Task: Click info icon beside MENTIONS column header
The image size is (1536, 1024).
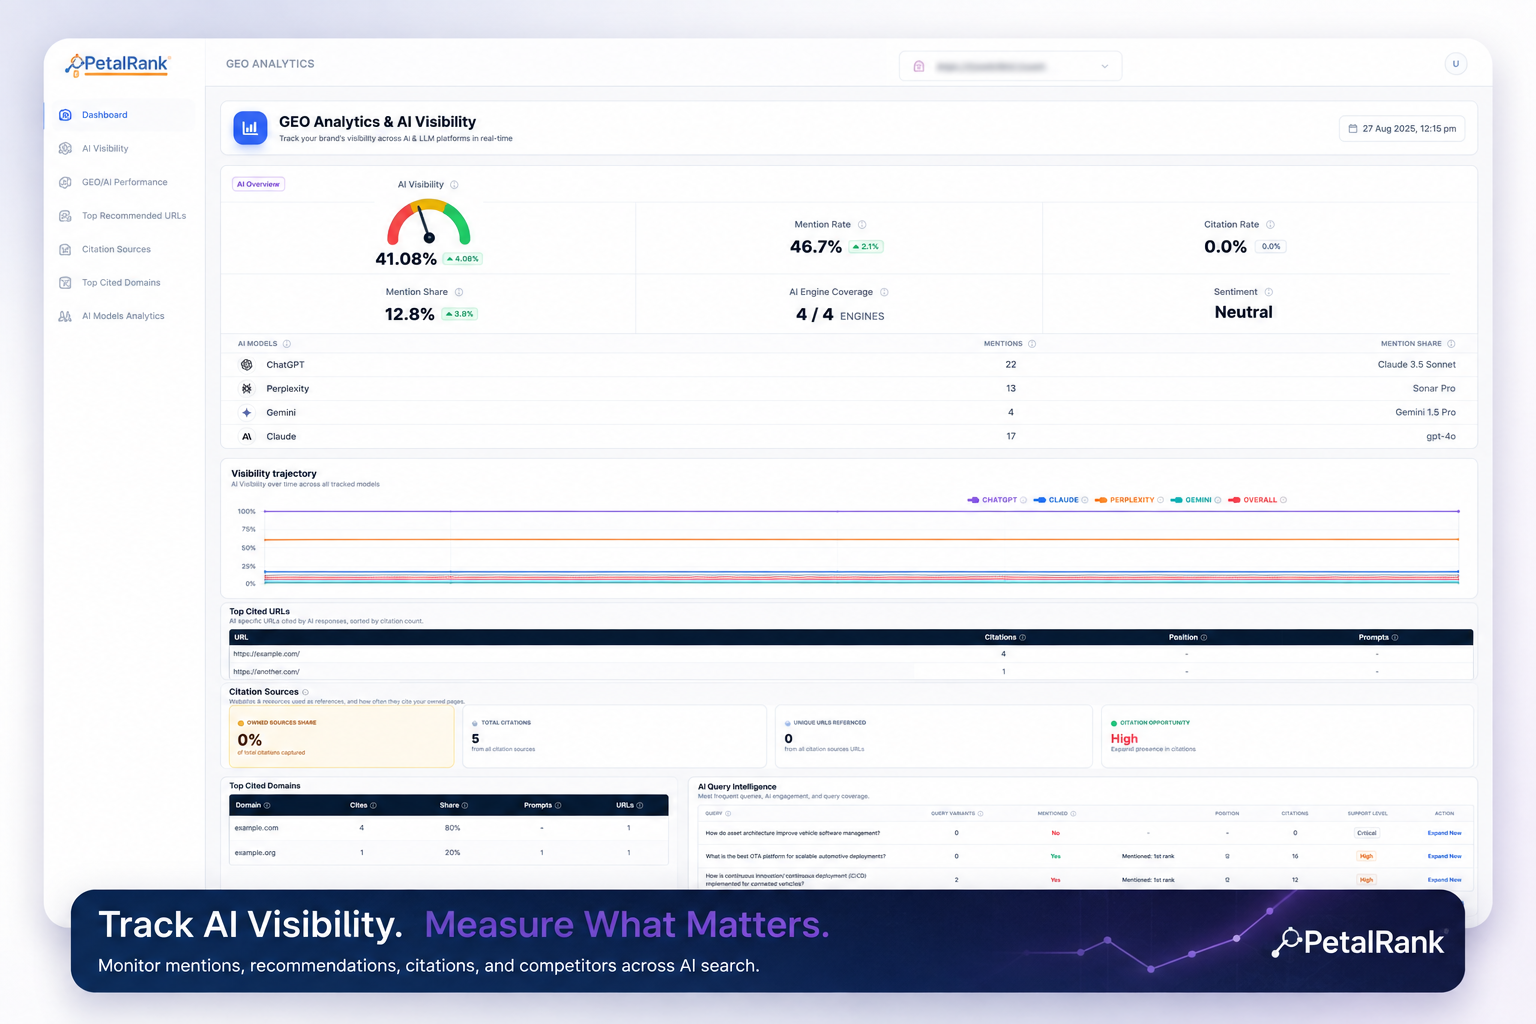Action: click(1032, 344)
